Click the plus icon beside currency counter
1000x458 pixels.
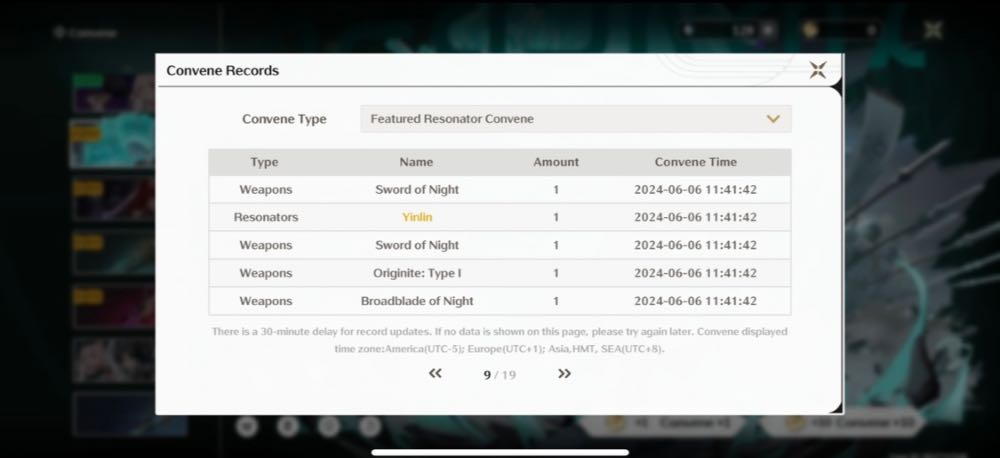tap(768, 30)
